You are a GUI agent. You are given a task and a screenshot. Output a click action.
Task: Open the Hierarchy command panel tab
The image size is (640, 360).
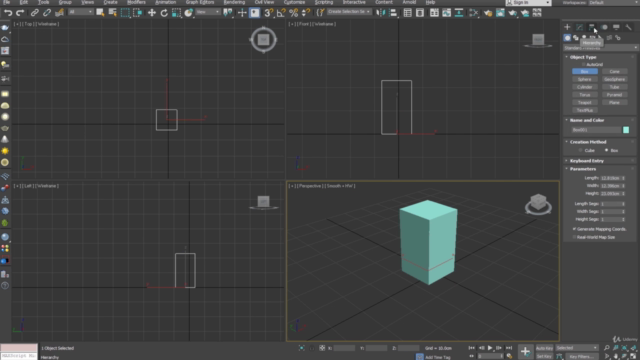point(591,27)
